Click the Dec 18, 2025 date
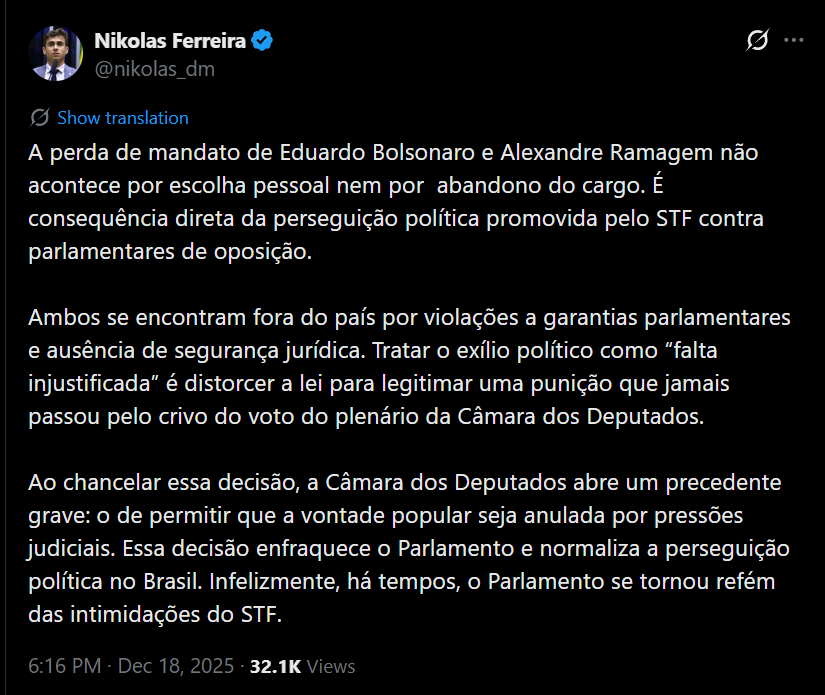The image size is (825, 695). 178,666
